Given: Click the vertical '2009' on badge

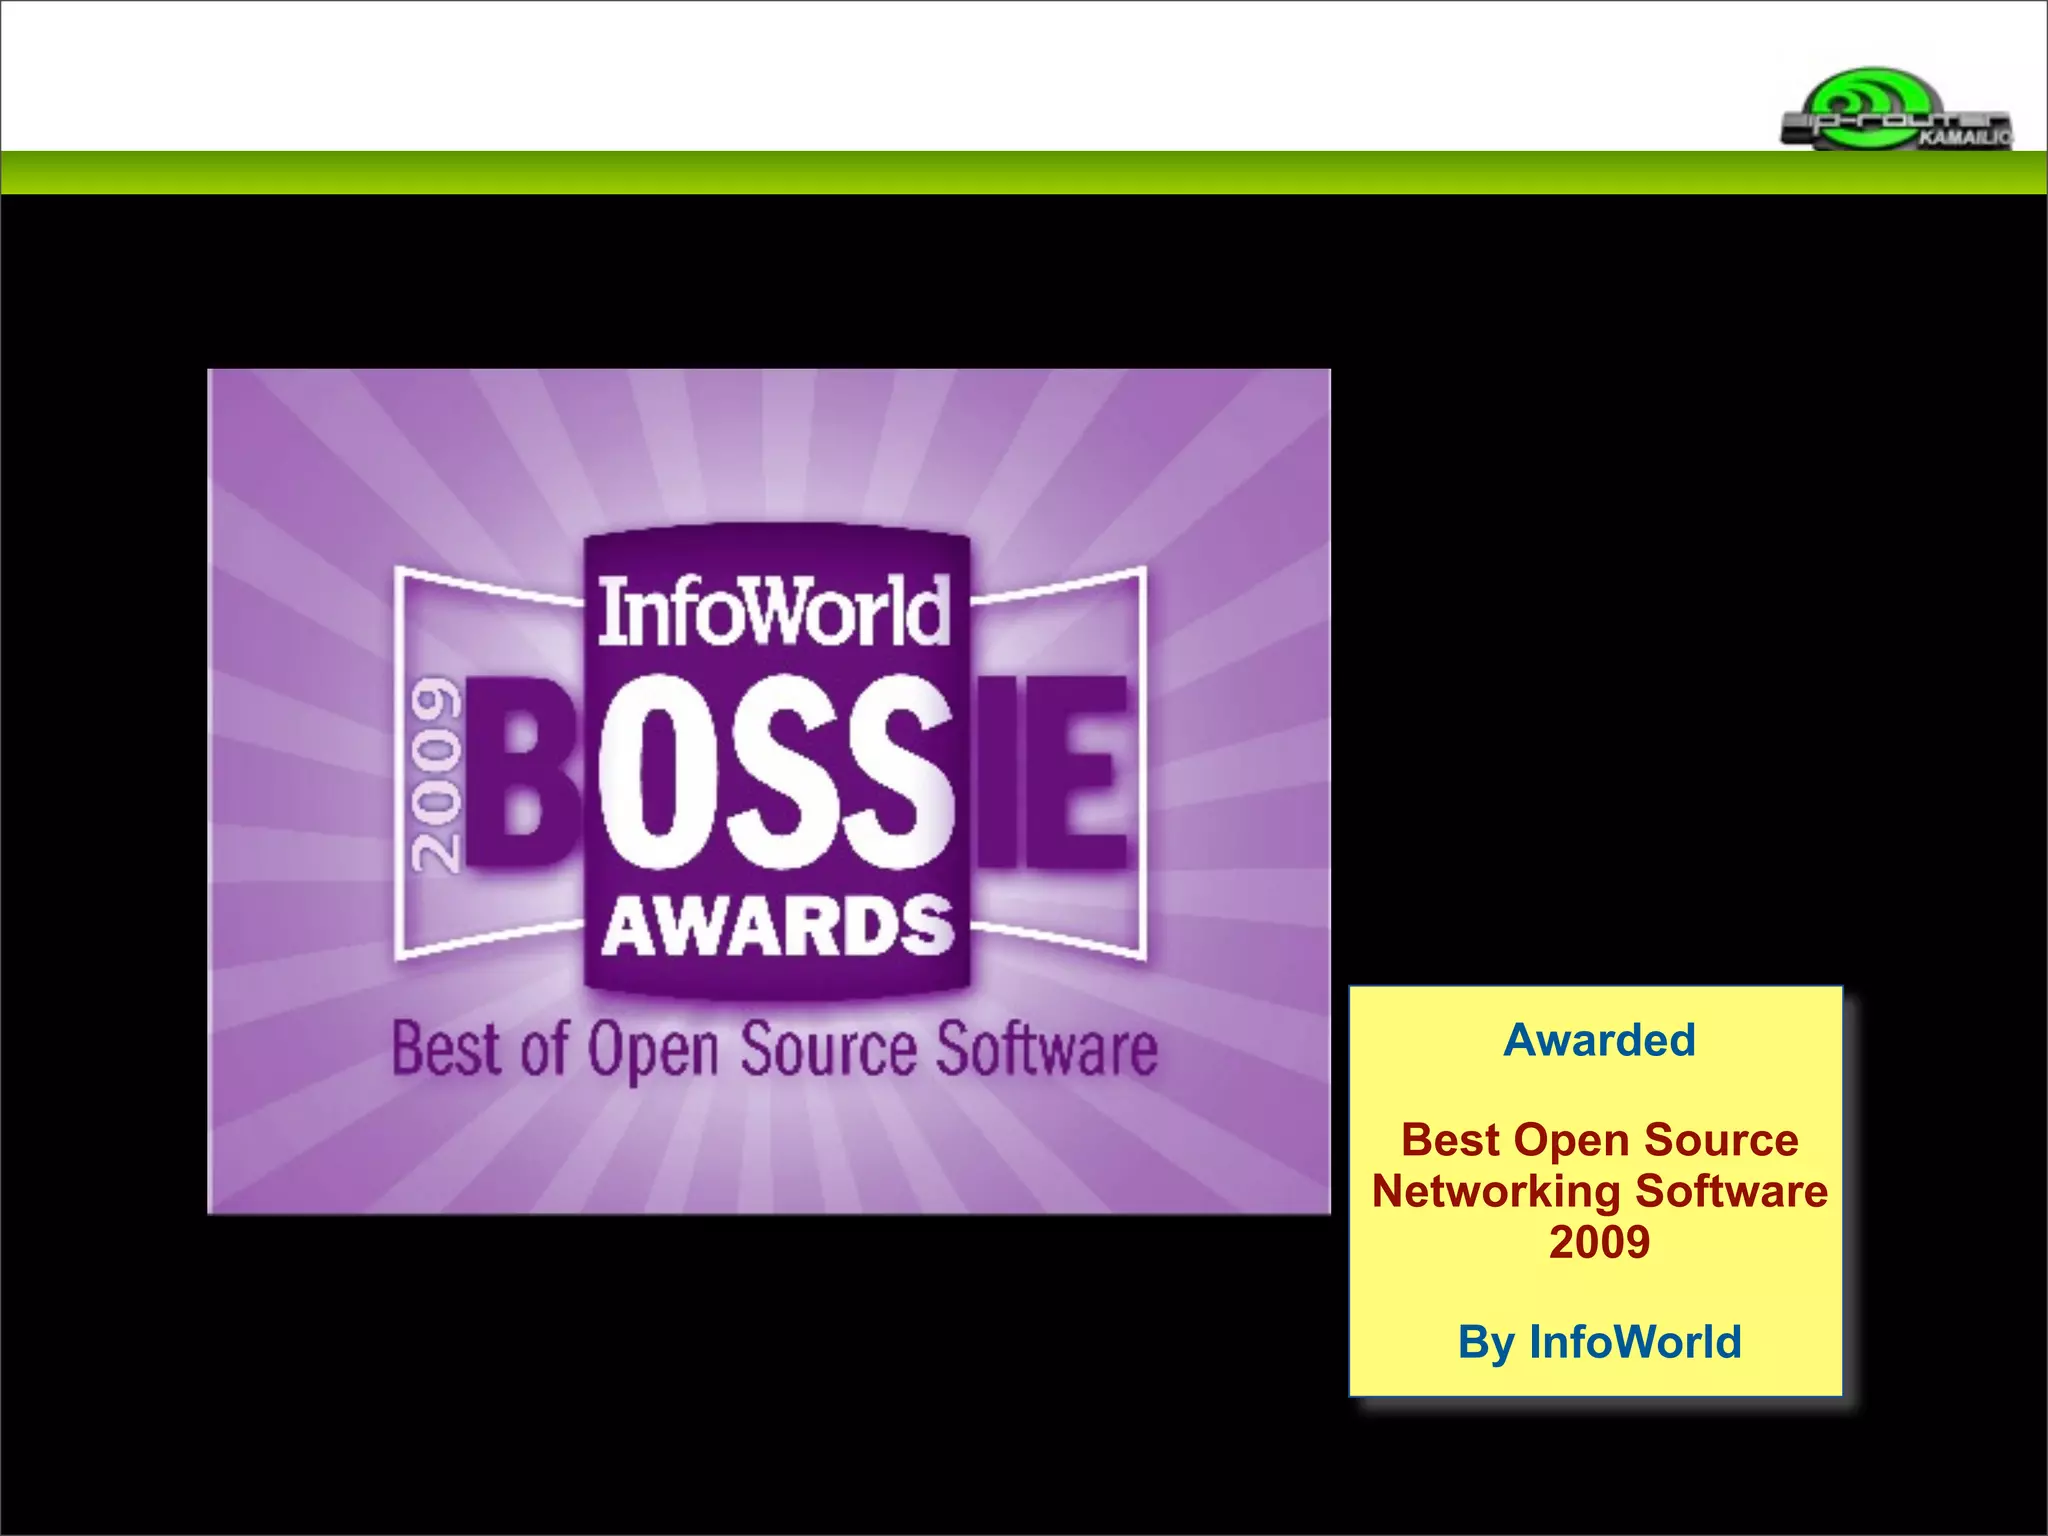Looking at the screenshot, I should point(436,774).
